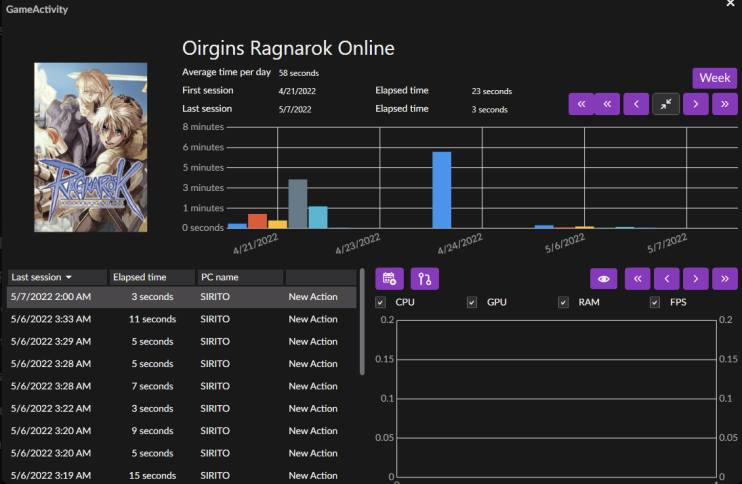Click the branch/merge icon button beside the calendar button

(424, 279)
